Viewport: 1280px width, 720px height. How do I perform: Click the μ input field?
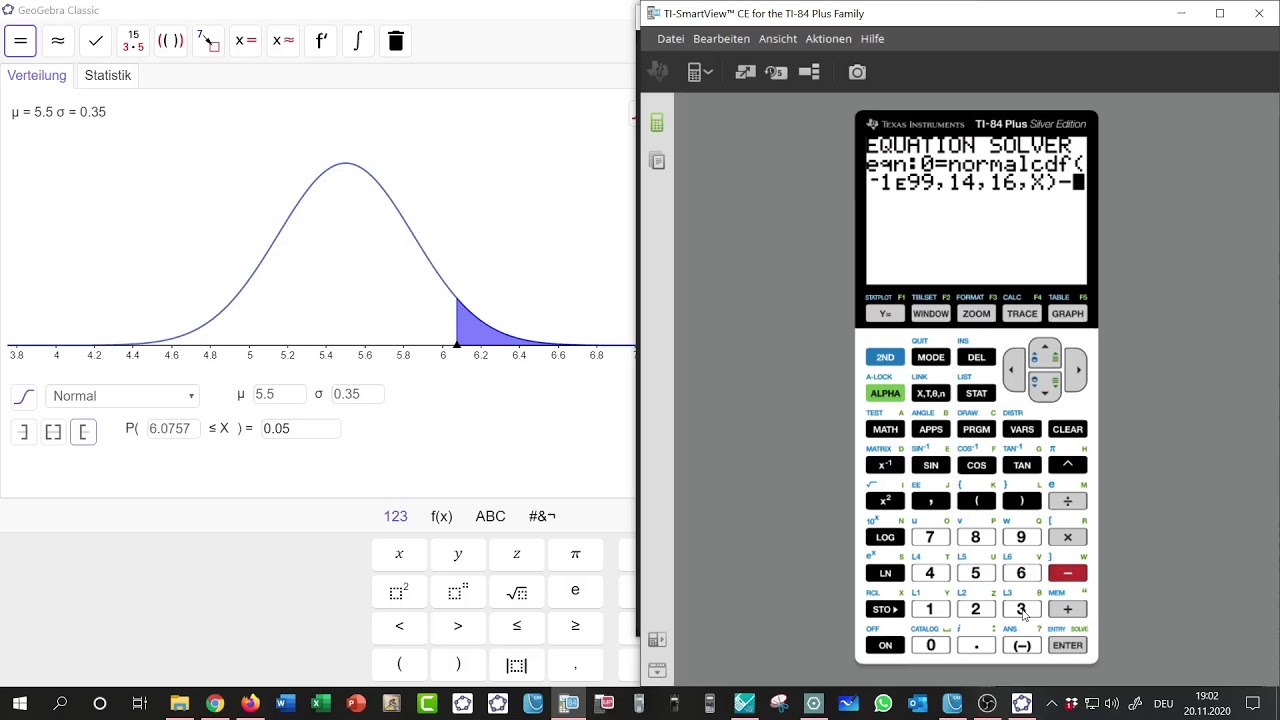(x=279, y=394)
